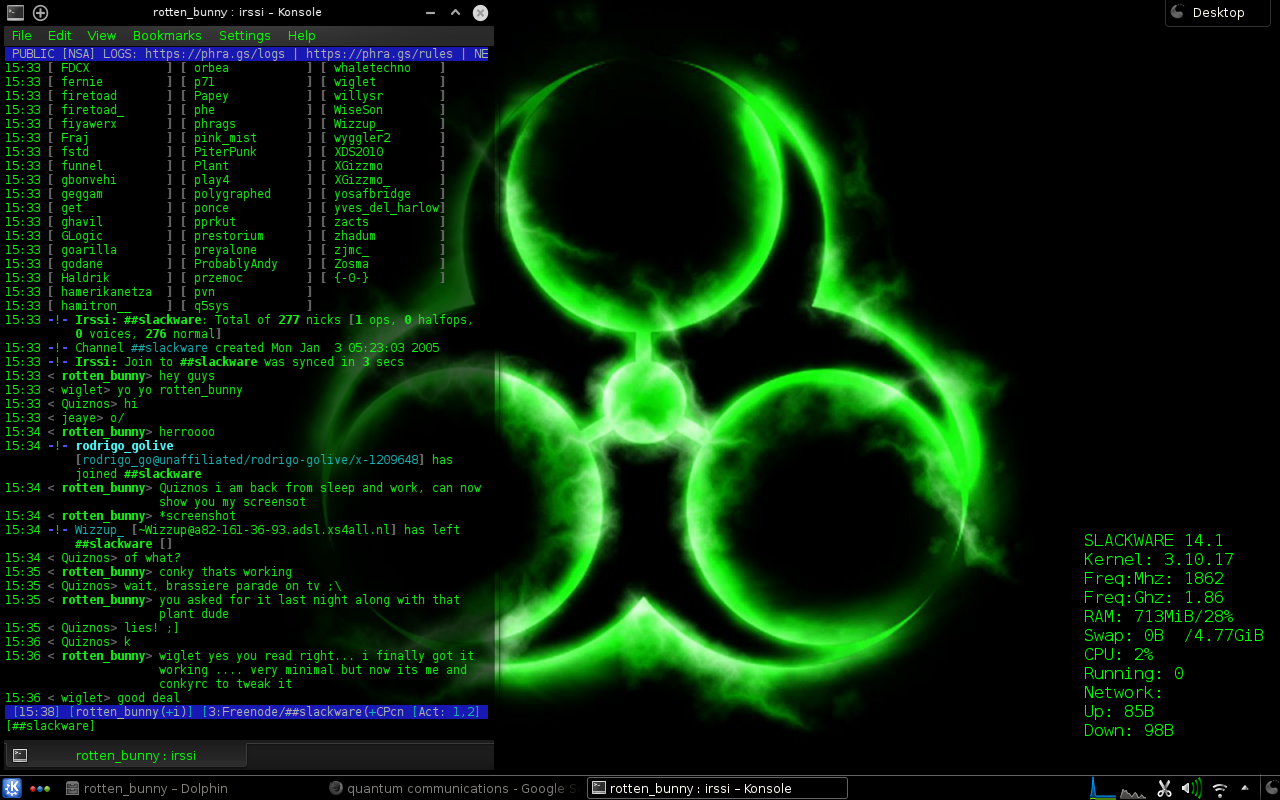Open the Bookmarks menu
The image size is (1280, 800).
pyautogui.click(x=167, y=35)
